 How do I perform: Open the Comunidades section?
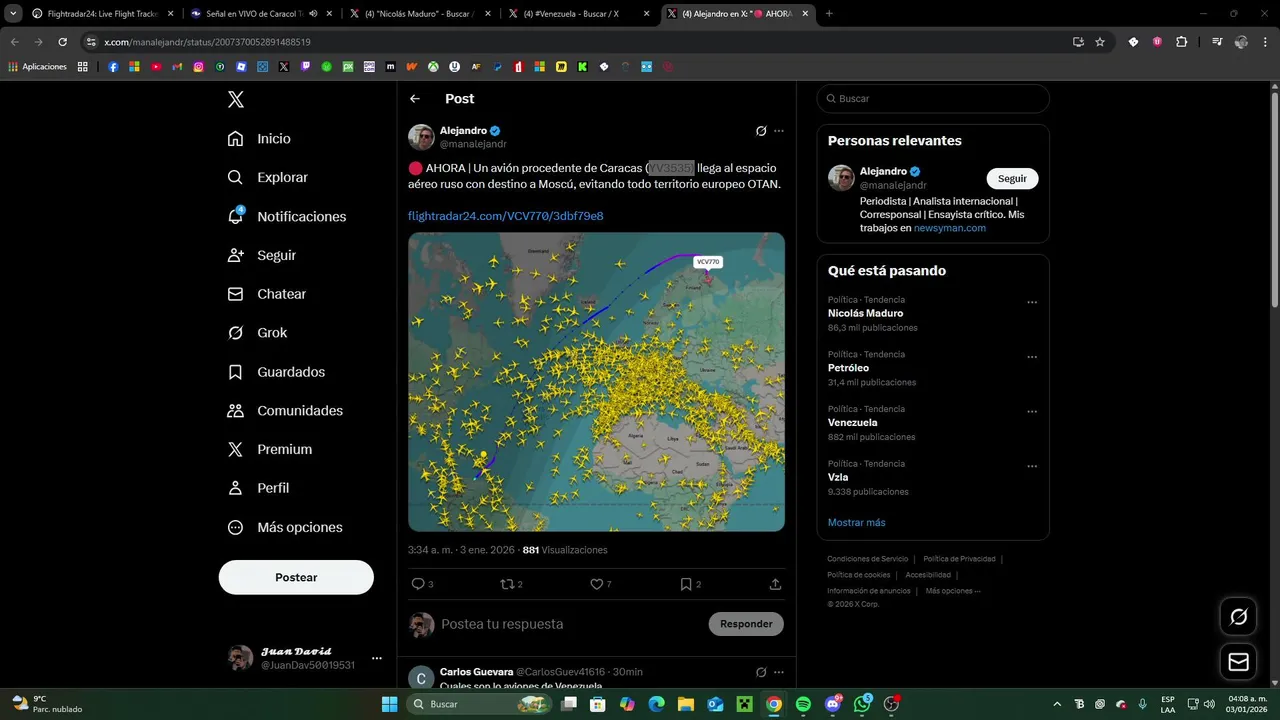click(x=285, y=411)
